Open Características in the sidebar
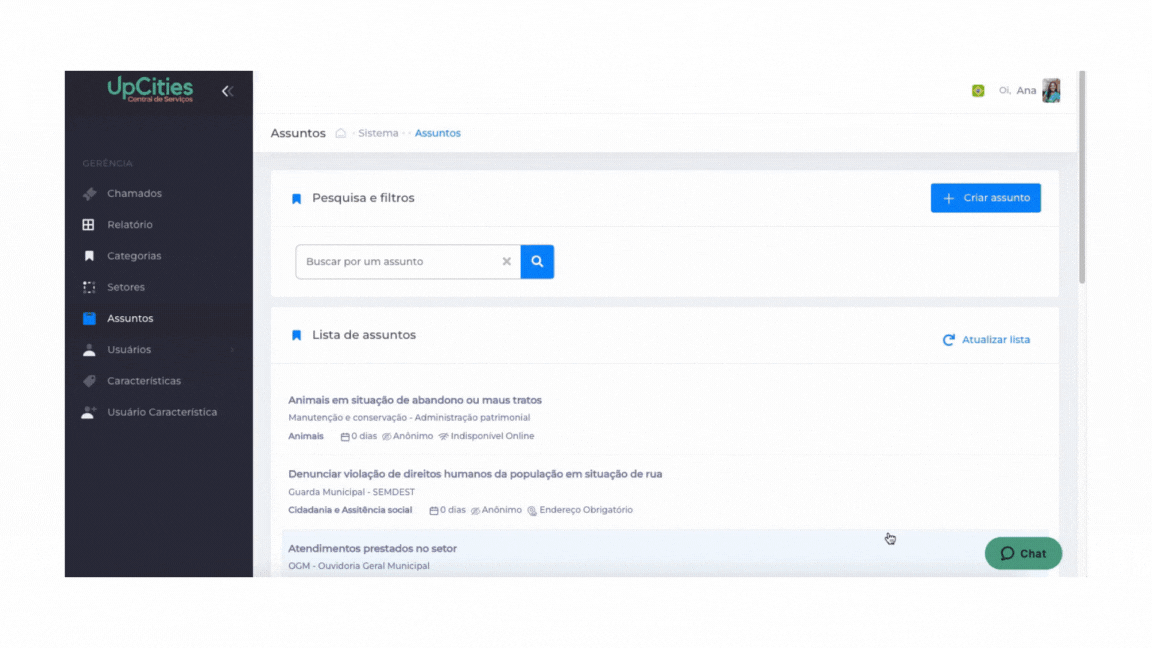 point(144,381)
